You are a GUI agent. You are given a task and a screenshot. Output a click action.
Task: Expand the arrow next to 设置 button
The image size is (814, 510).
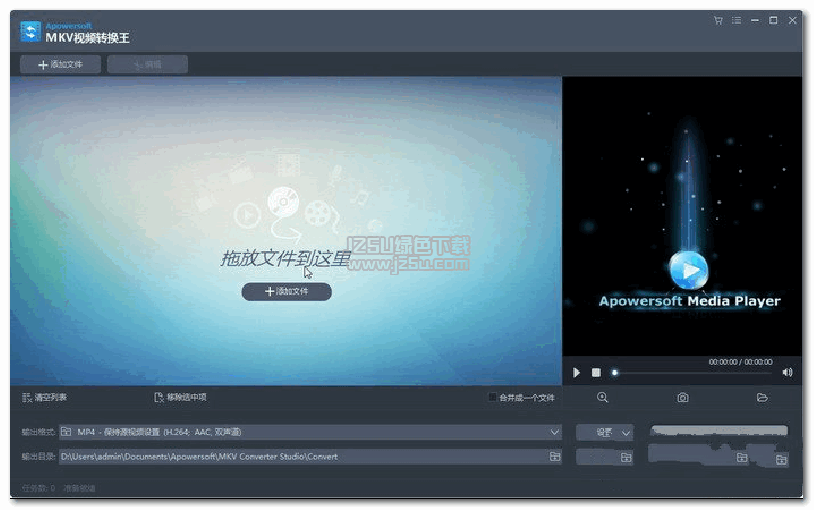click(x=626, y=433)
